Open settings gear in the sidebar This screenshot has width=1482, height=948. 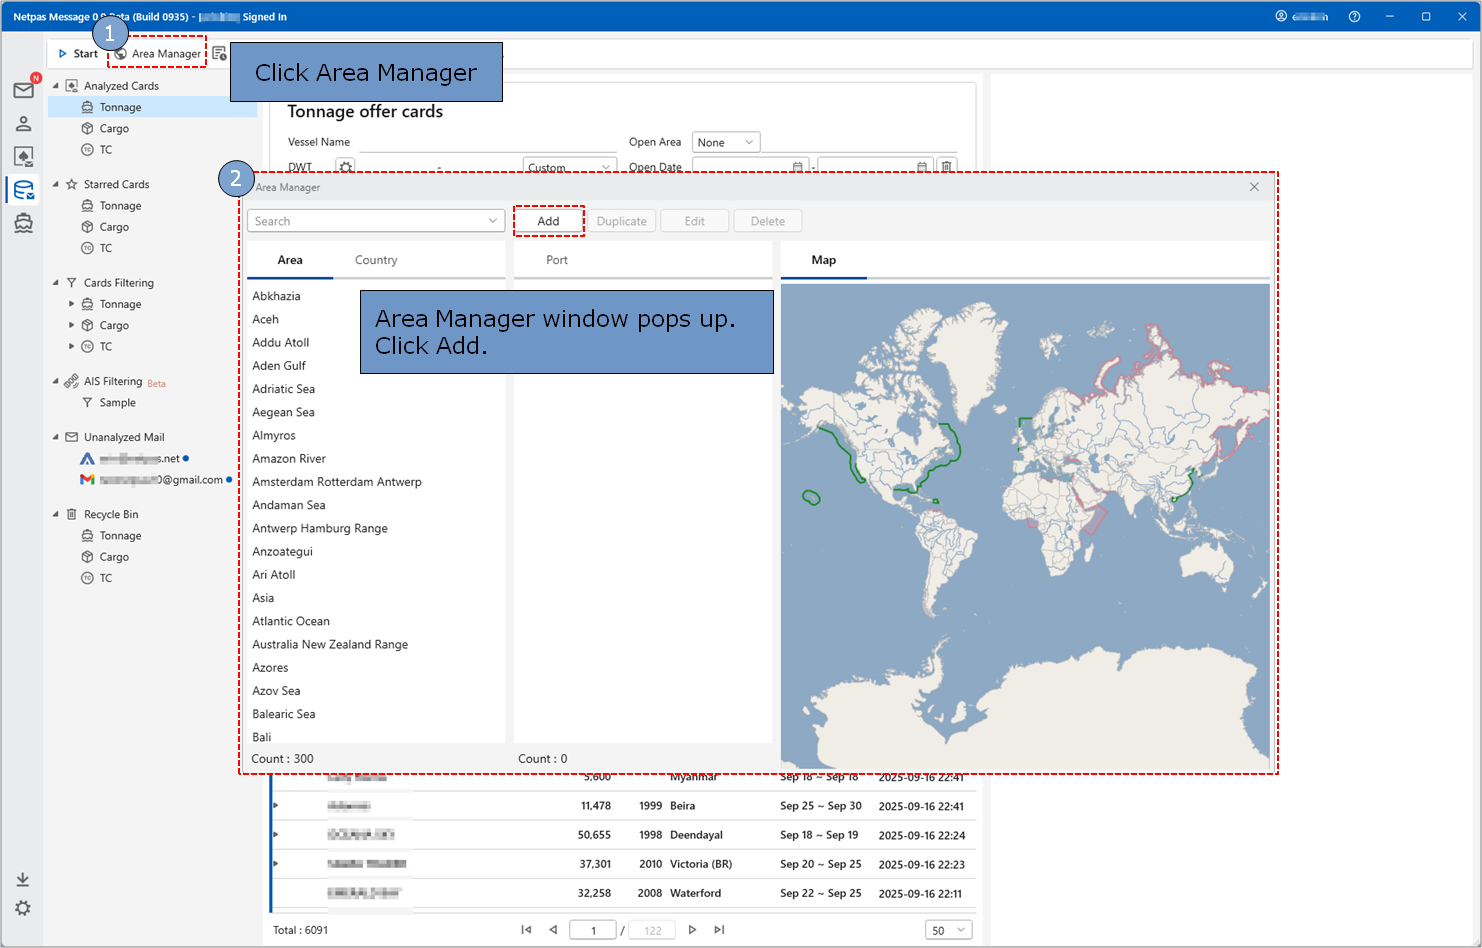point(23,908)
